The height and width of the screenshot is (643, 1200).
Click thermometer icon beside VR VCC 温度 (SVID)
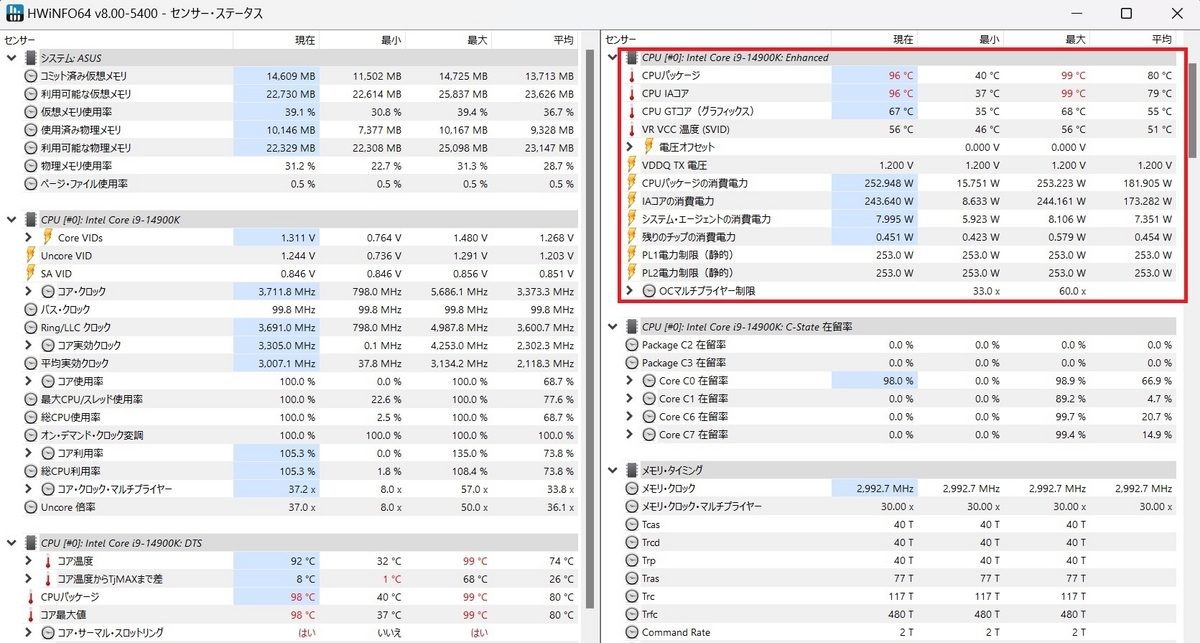click(631, 130)
